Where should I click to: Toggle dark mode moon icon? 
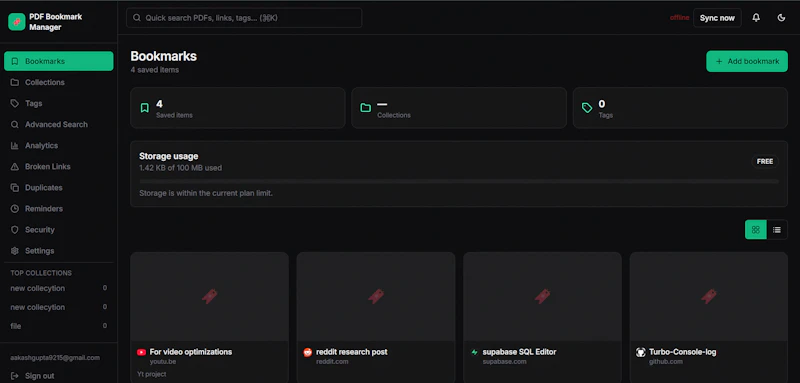(x=781, y=18)
